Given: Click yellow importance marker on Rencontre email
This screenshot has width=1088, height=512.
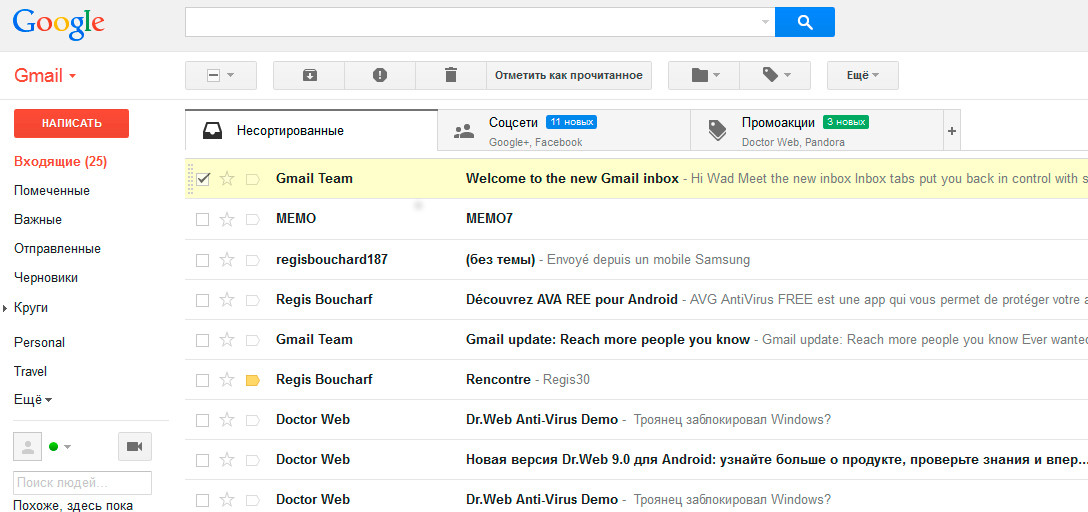Looking at the screenshot, I should 252,380.
